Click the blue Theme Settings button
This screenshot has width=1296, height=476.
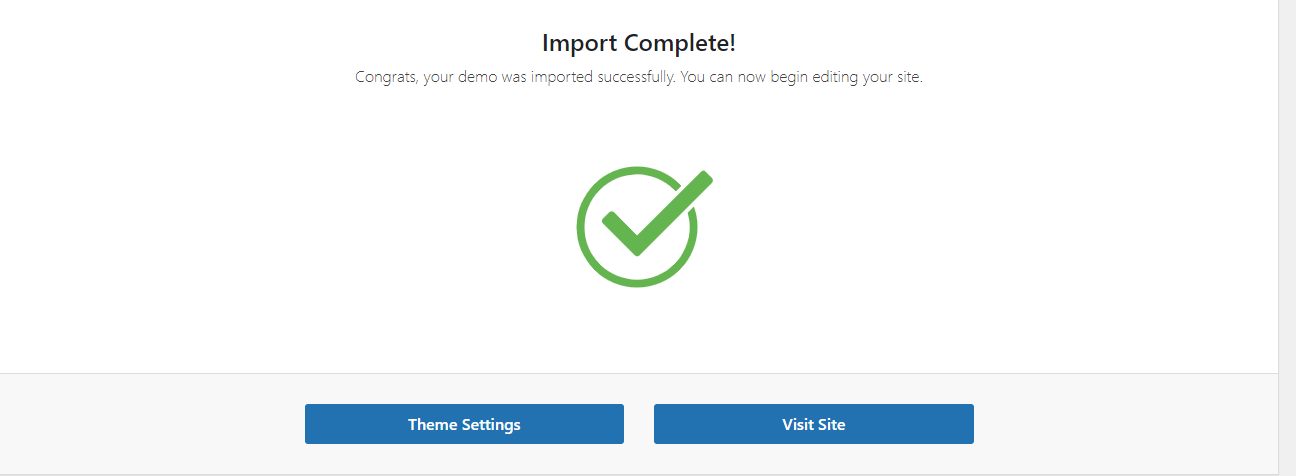[x=464, y=424]
